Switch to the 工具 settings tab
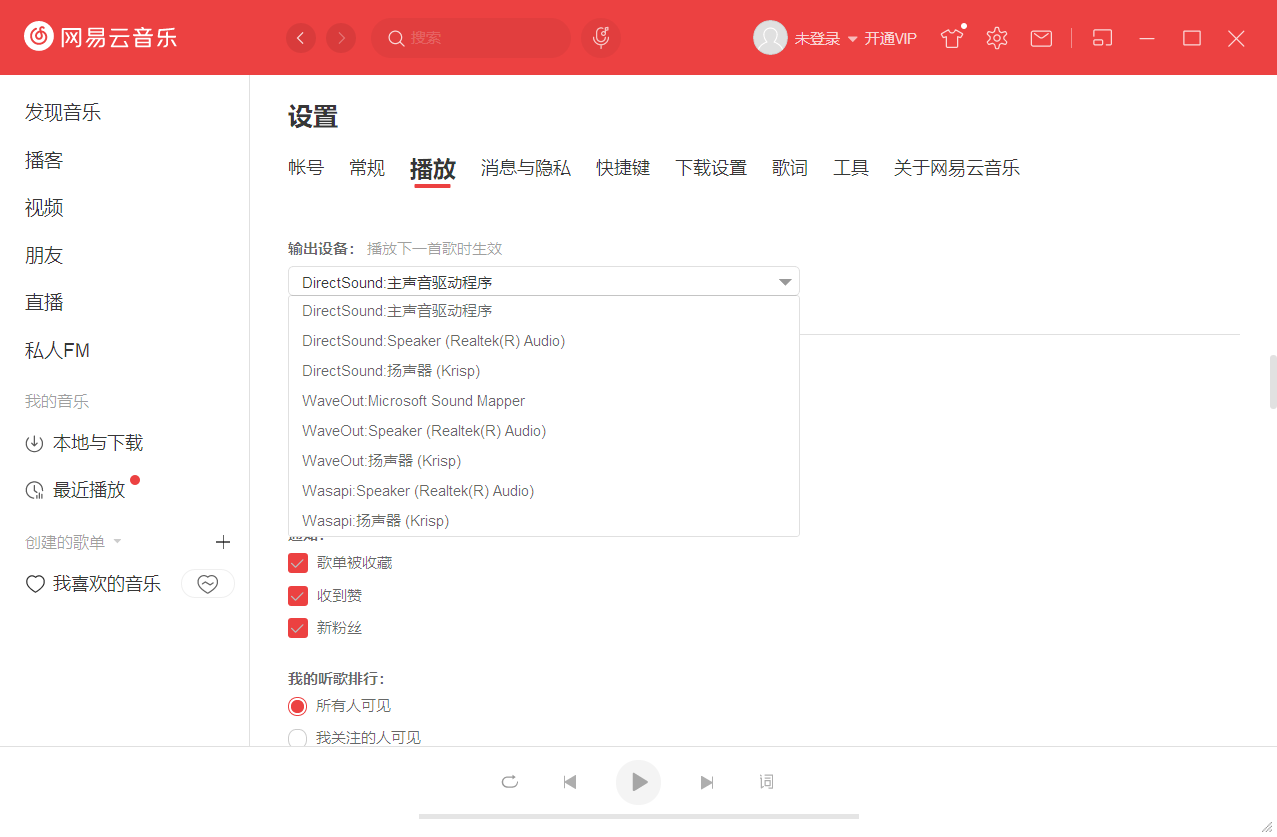Viewport: 1277px width, 837px height. pos(851,168)
